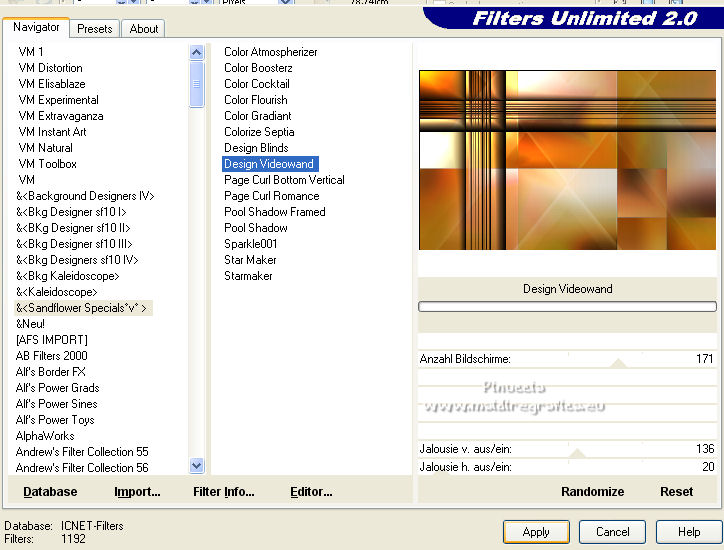Choose Design Blinds filter

256,148
